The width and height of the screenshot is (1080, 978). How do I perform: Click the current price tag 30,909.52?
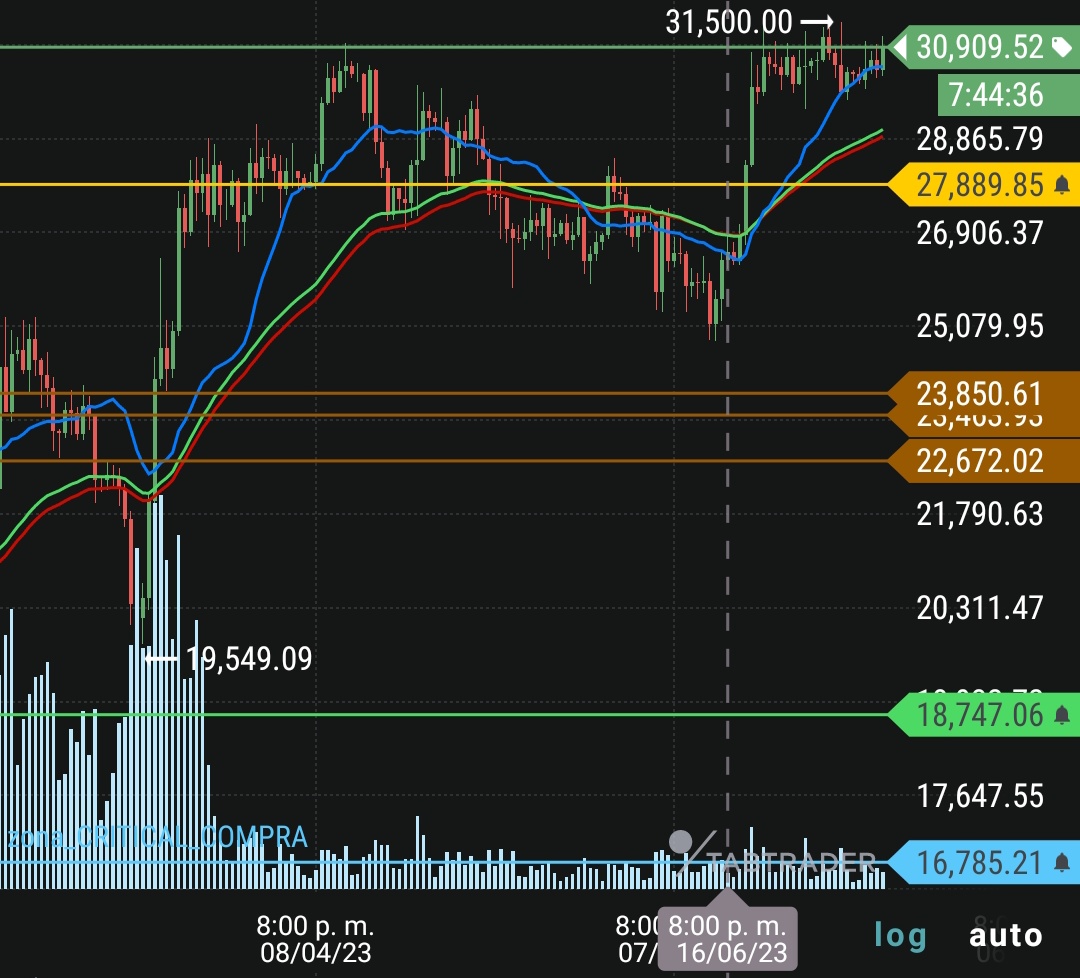(x=985, y=47)
